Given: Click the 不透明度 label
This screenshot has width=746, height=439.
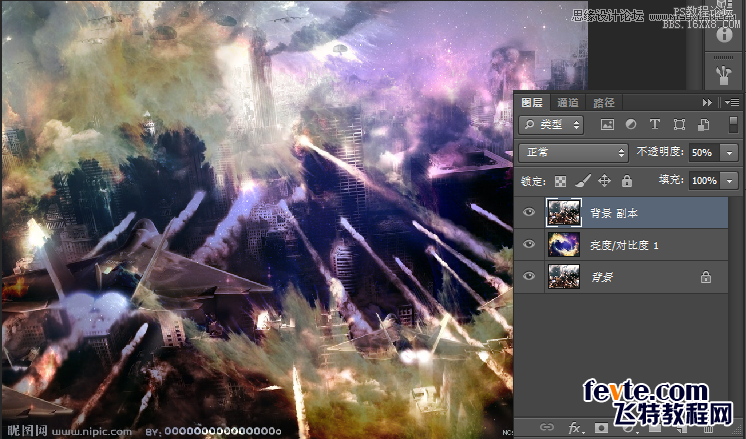Looking at the screenshot, I should (660, 152).
